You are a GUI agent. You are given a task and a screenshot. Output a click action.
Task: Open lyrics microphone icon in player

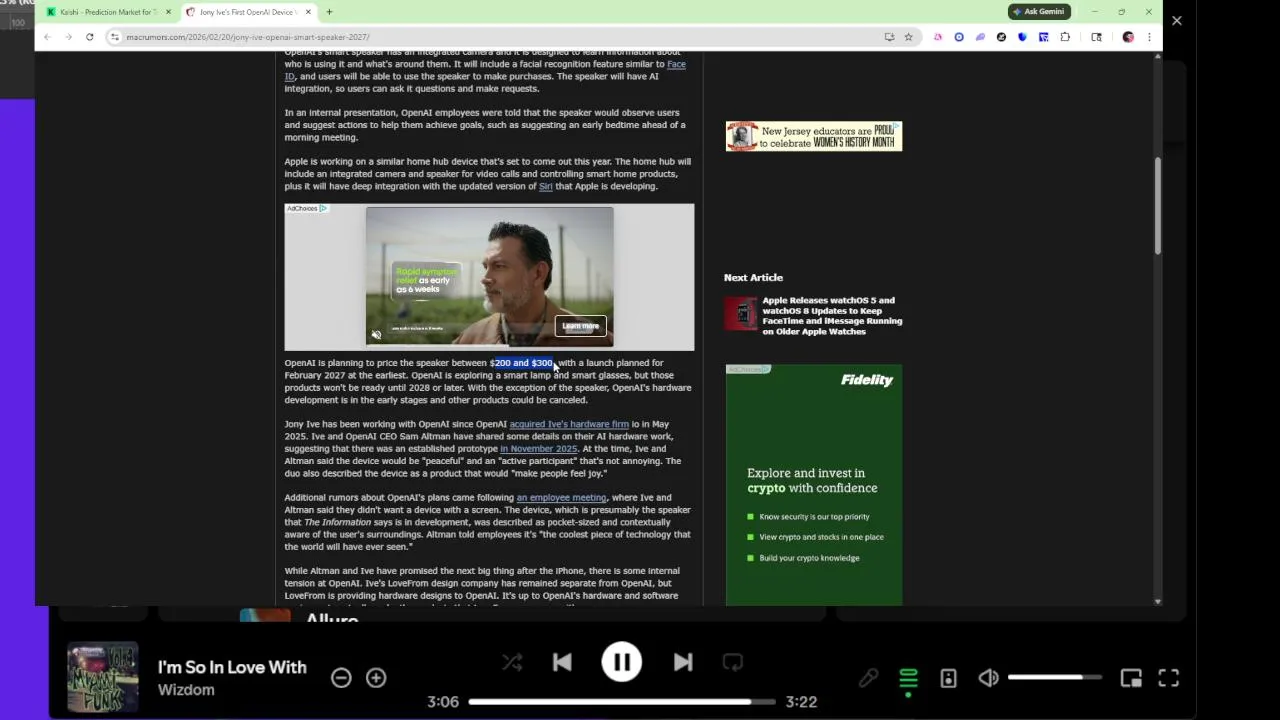coord(868,678)
